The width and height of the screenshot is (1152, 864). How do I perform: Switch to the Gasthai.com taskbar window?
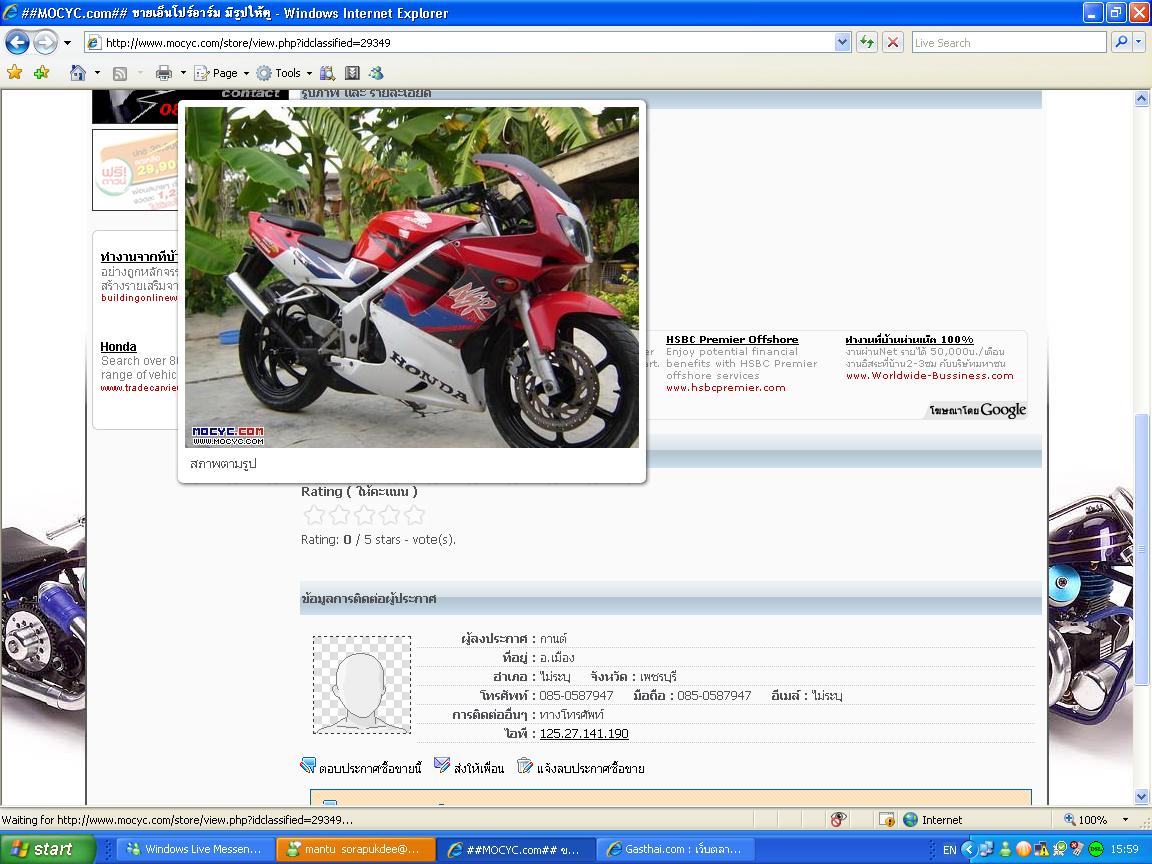tap(674, 849)
